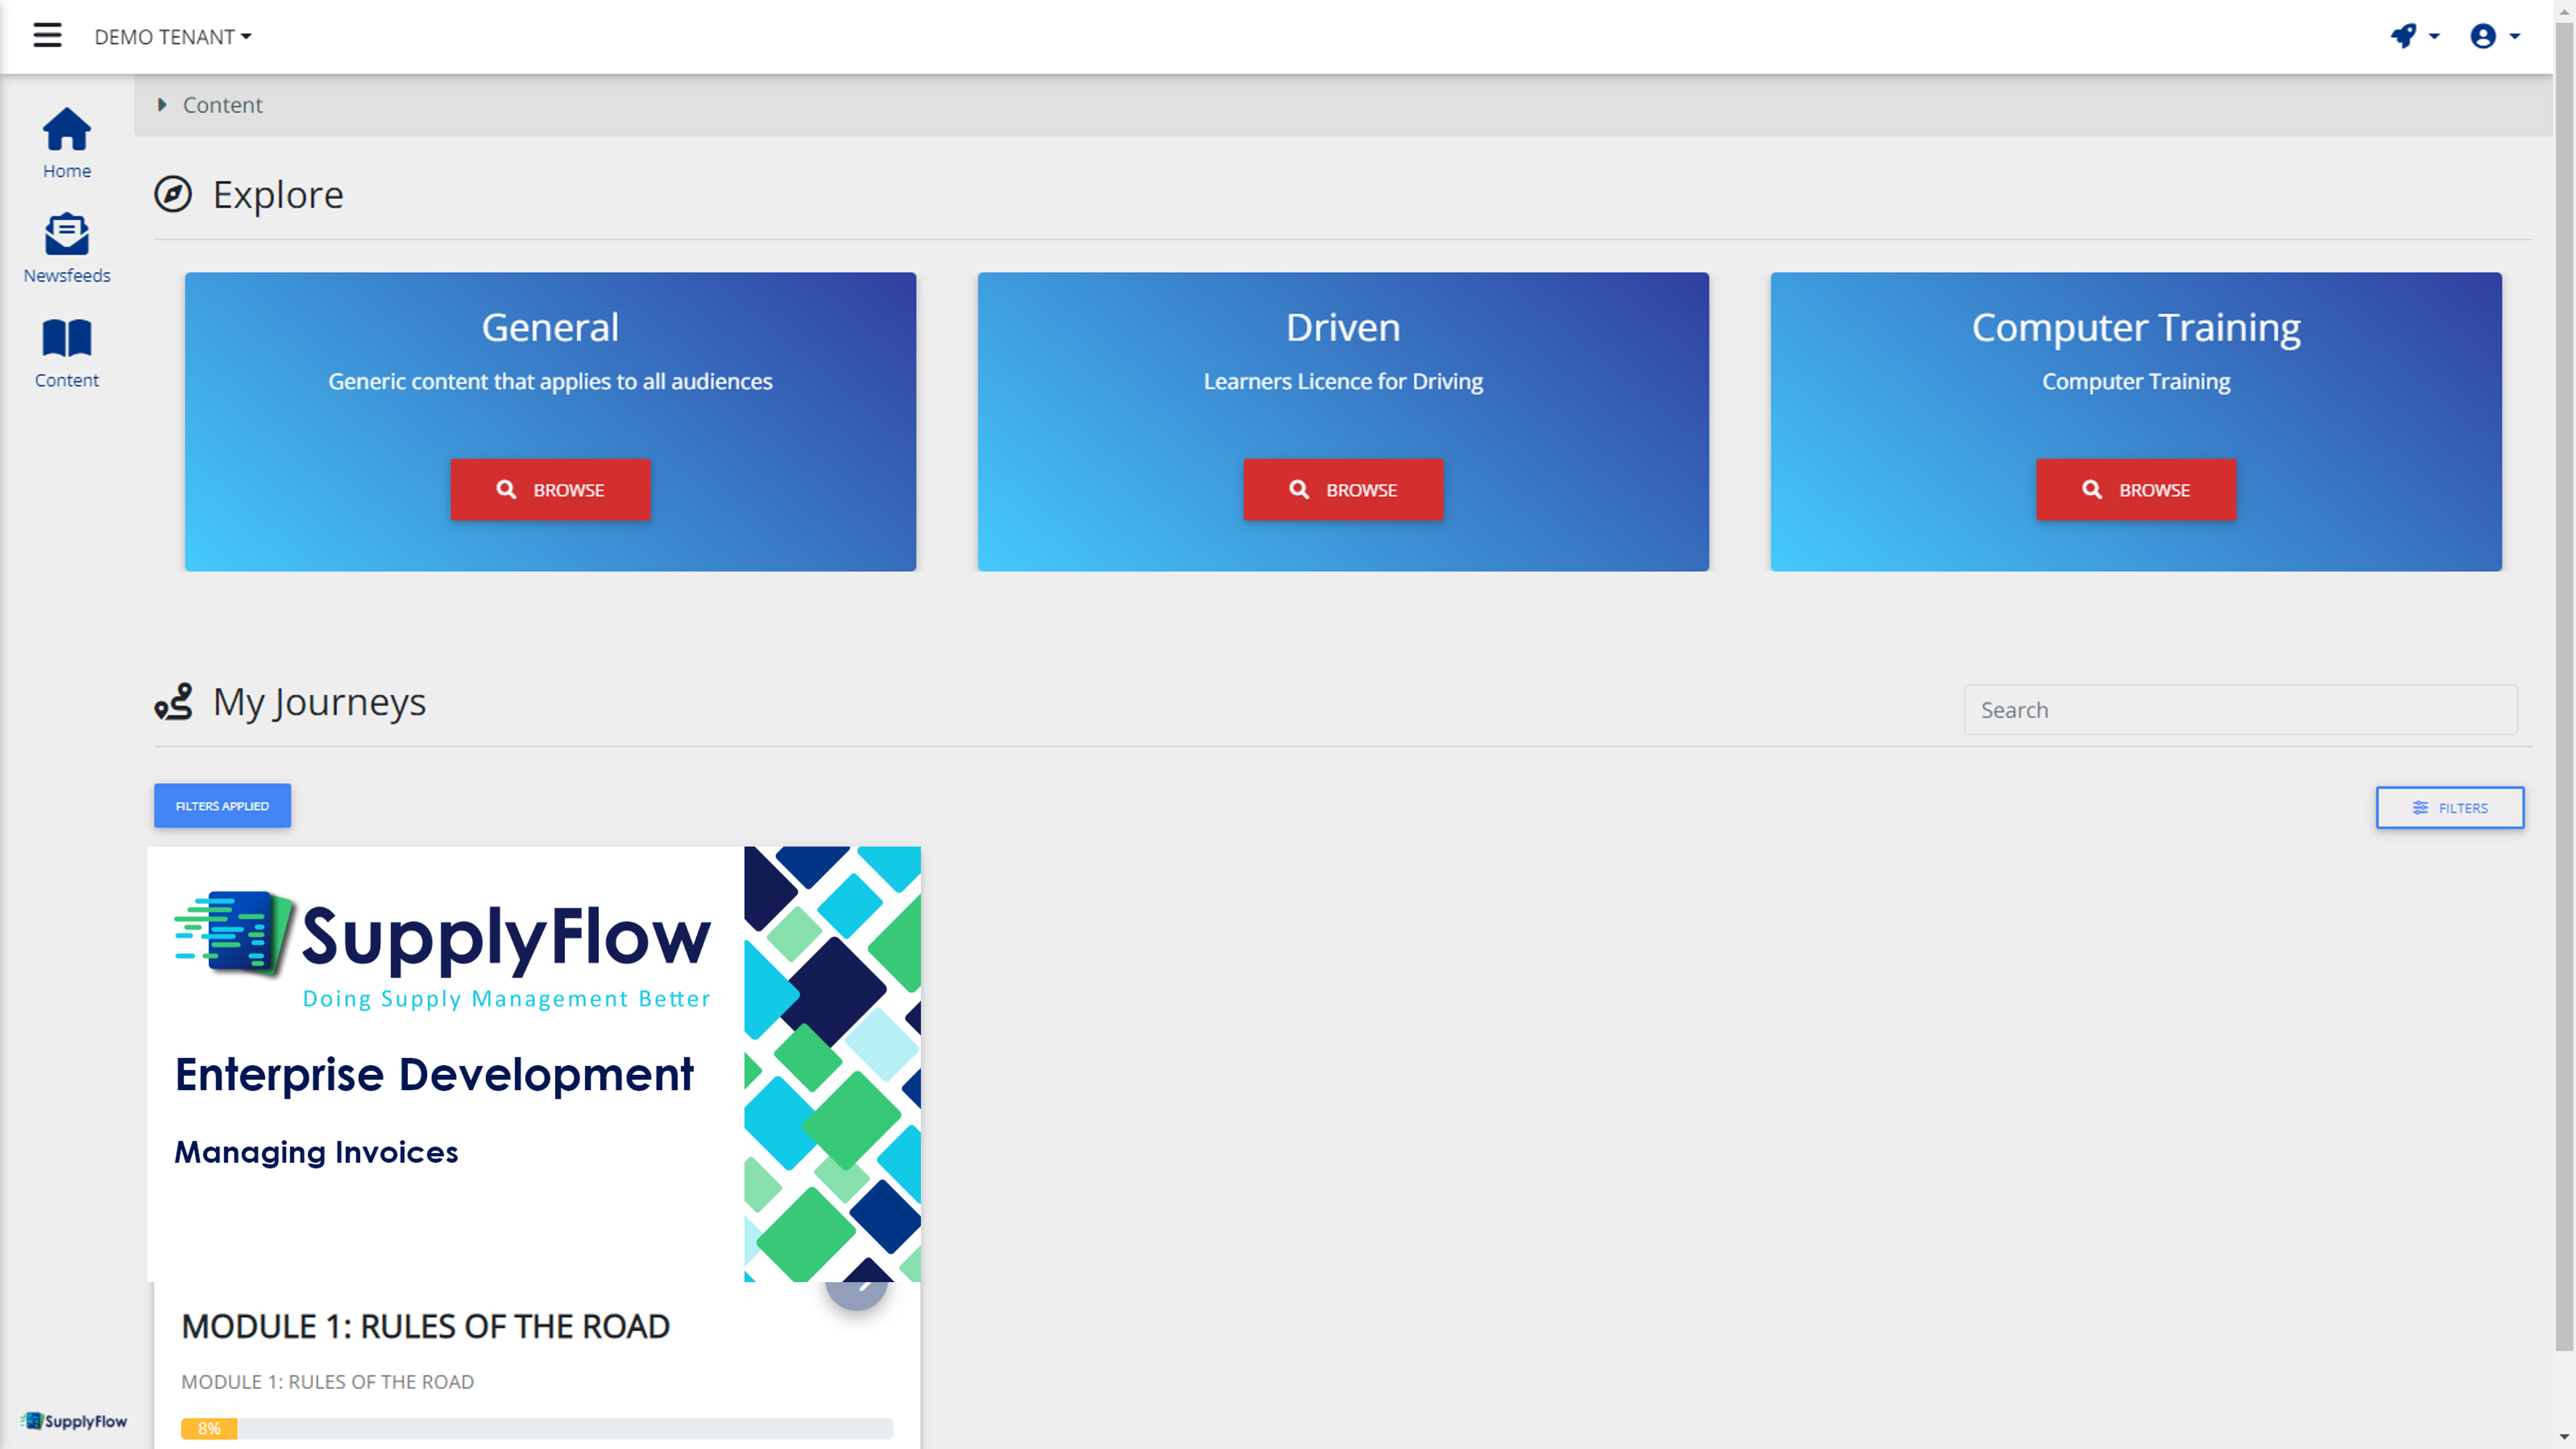Click the module subtitle text below the title
2576x1449 pixels.
coord(327,1382)
